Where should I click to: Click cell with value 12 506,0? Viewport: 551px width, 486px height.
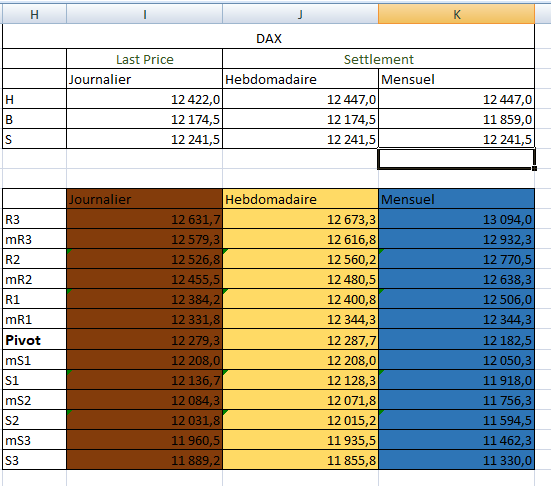pyautogui.click(x=456, y=299)
